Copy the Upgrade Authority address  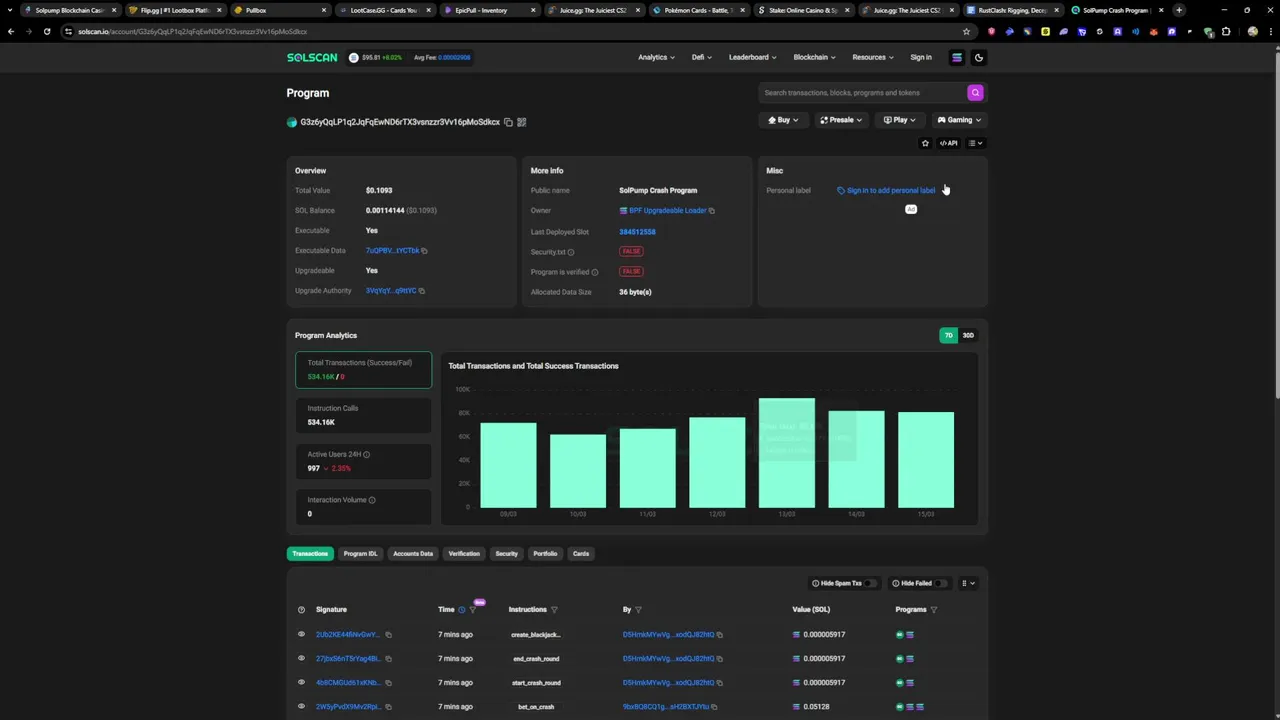coord(421,291)
